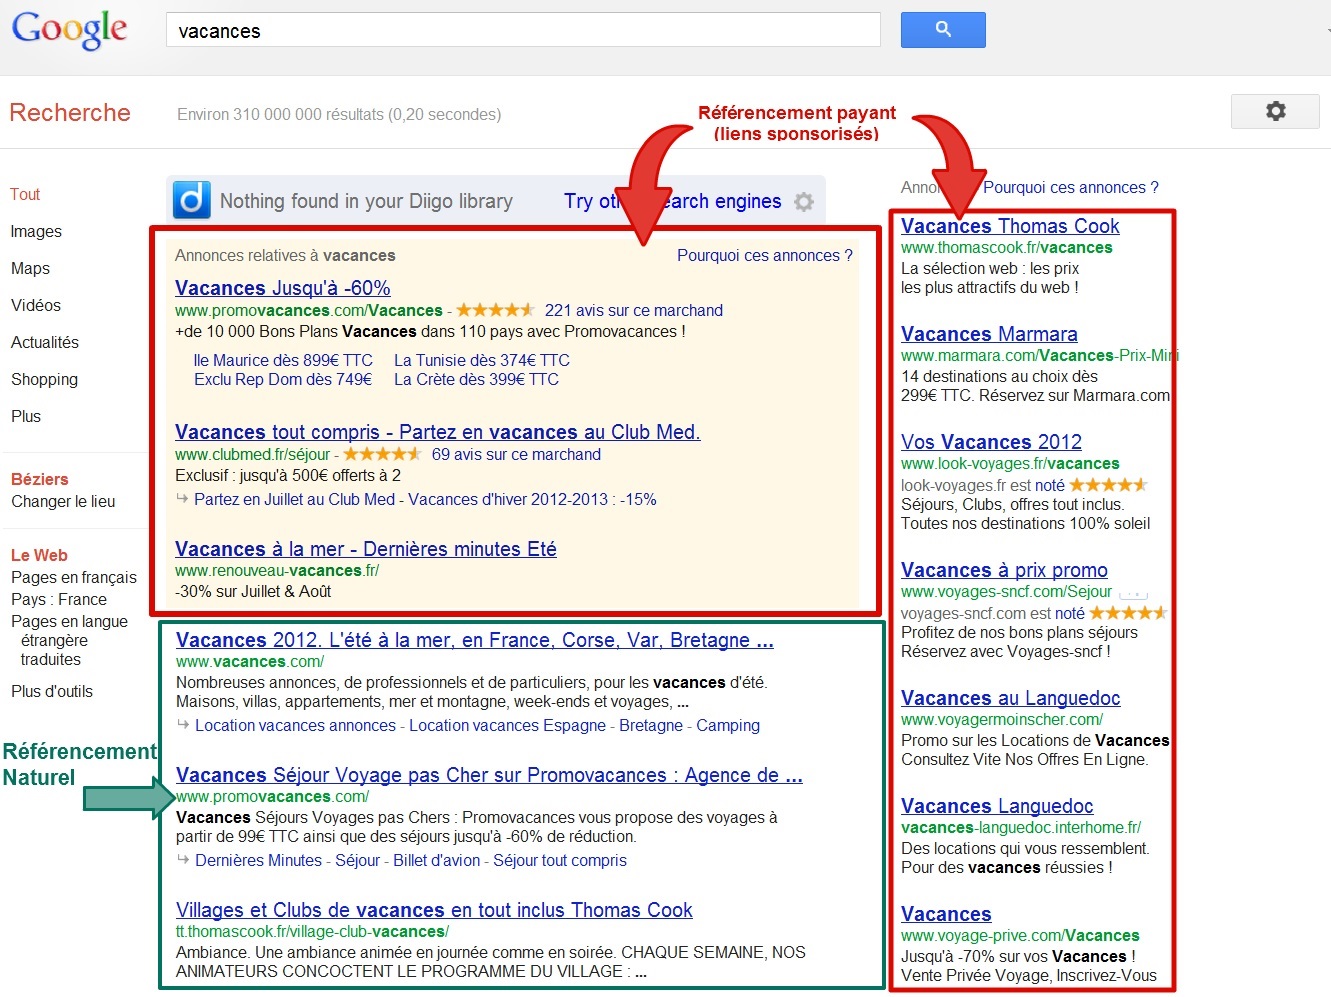Open Vacances 2012 L'été à la mer result
The width and height of the screenshot is (1331, 997).
(x=475, y=640)
